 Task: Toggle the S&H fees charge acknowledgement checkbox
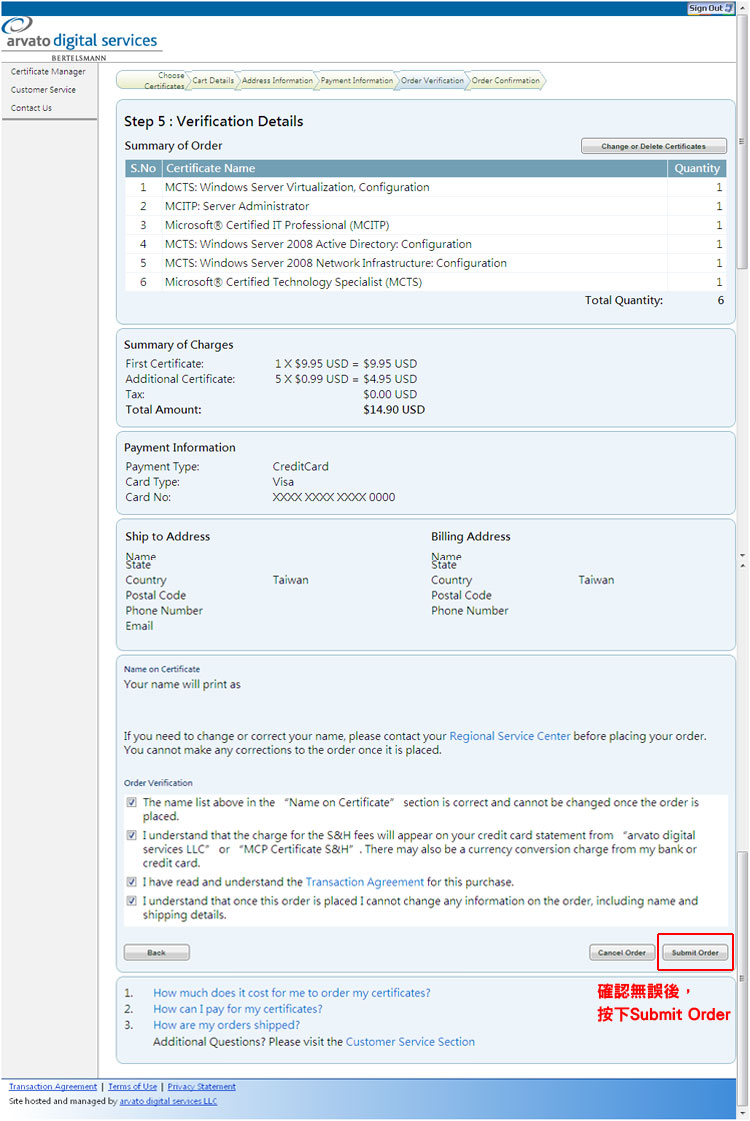click(132, 835)
